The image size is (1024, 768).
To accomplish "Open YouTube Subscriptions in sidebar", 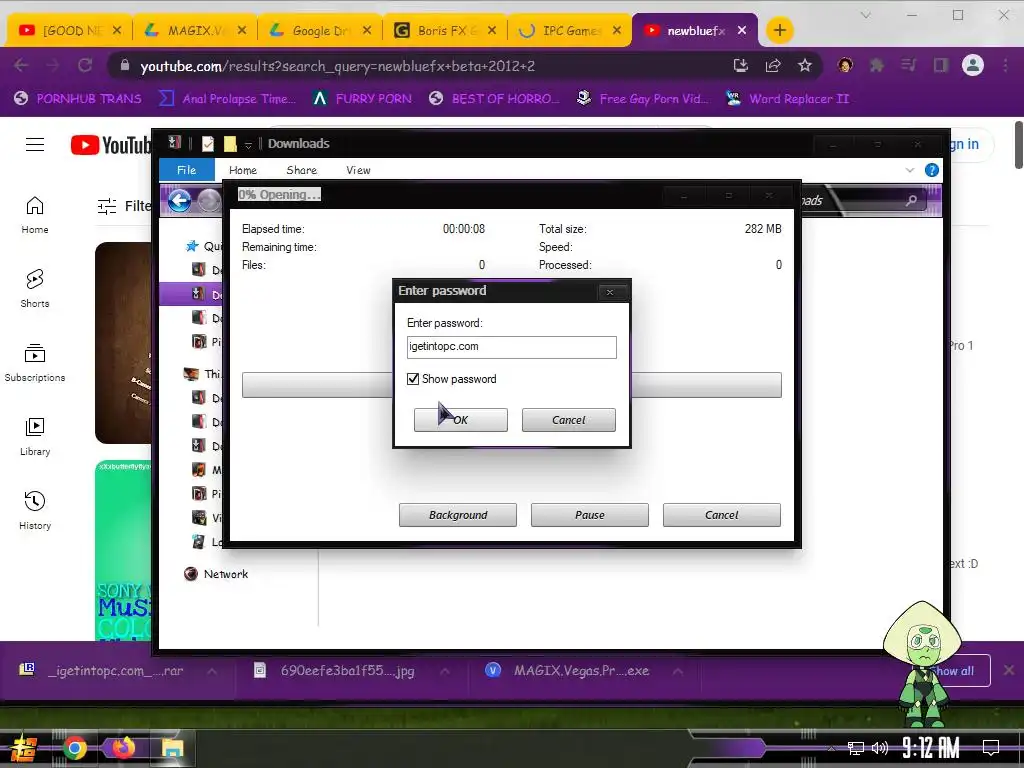I will (x=35, y=362).
